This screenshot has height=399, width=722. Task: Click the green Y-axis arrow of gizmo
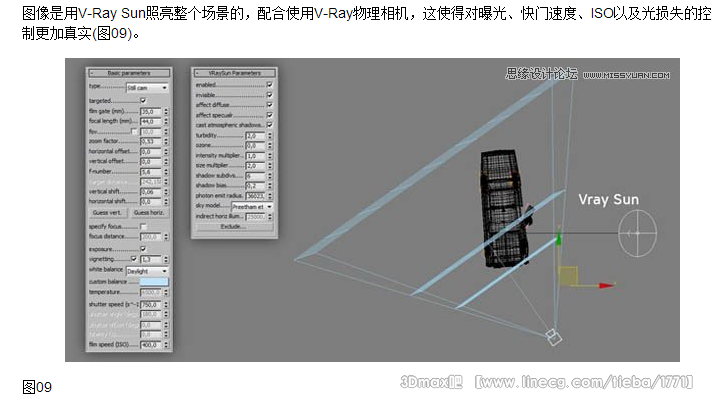coord(559,239)
